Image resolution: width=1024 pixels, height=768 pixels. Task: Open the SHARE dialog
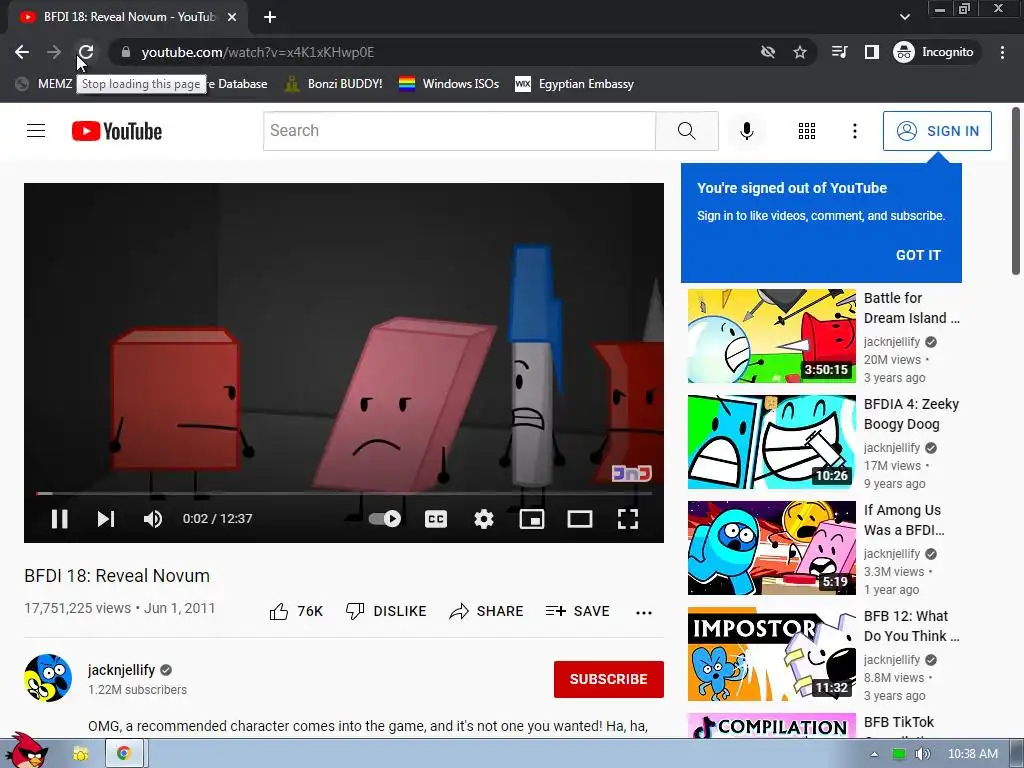(487, 611)
